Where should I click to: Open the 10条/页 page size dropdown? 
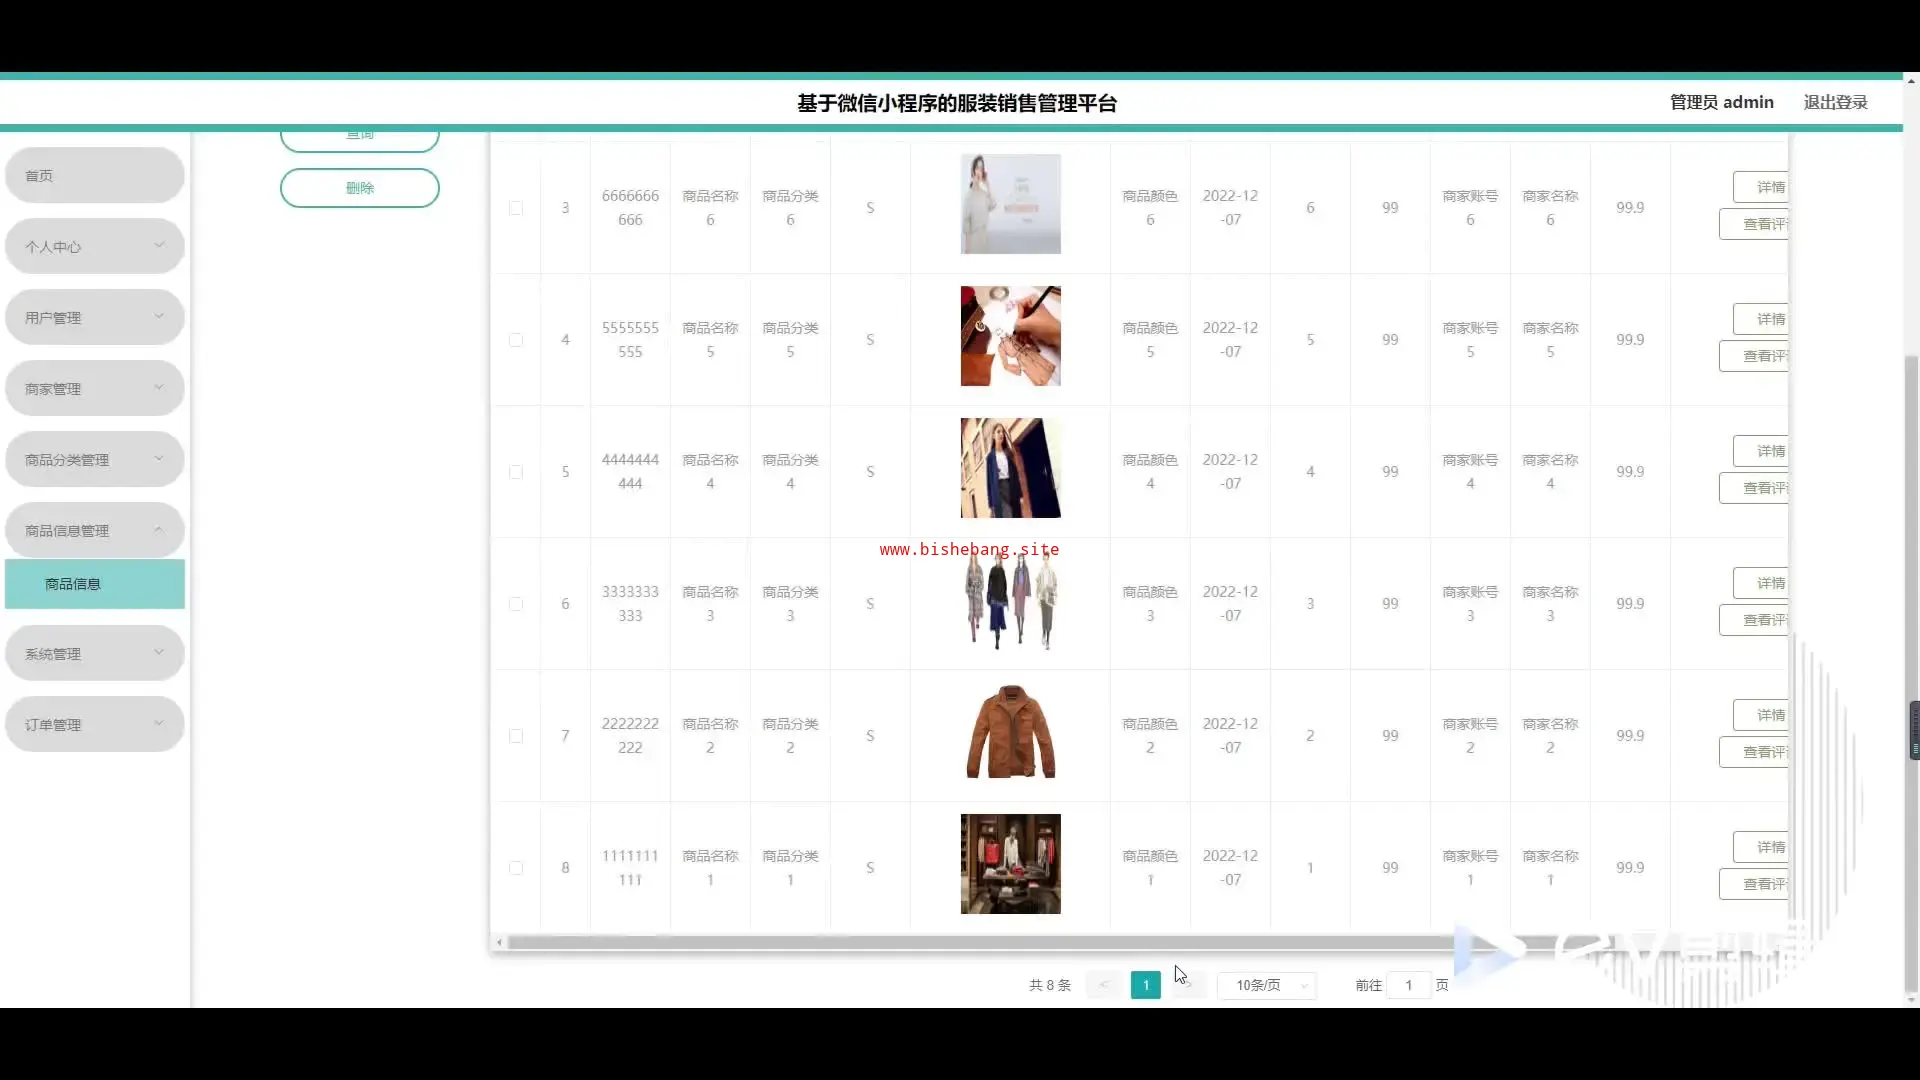pos(1266,985)
